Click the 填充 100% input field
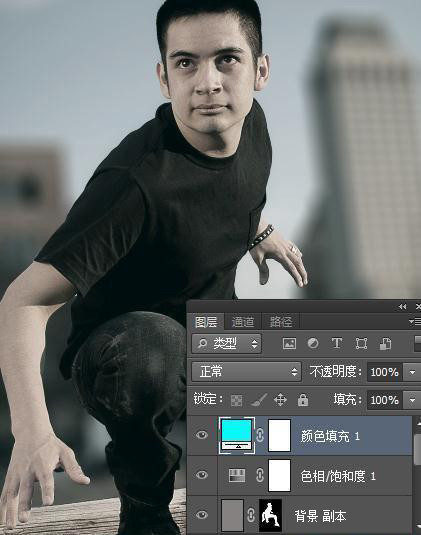The image size is (421, 535). 384,400
